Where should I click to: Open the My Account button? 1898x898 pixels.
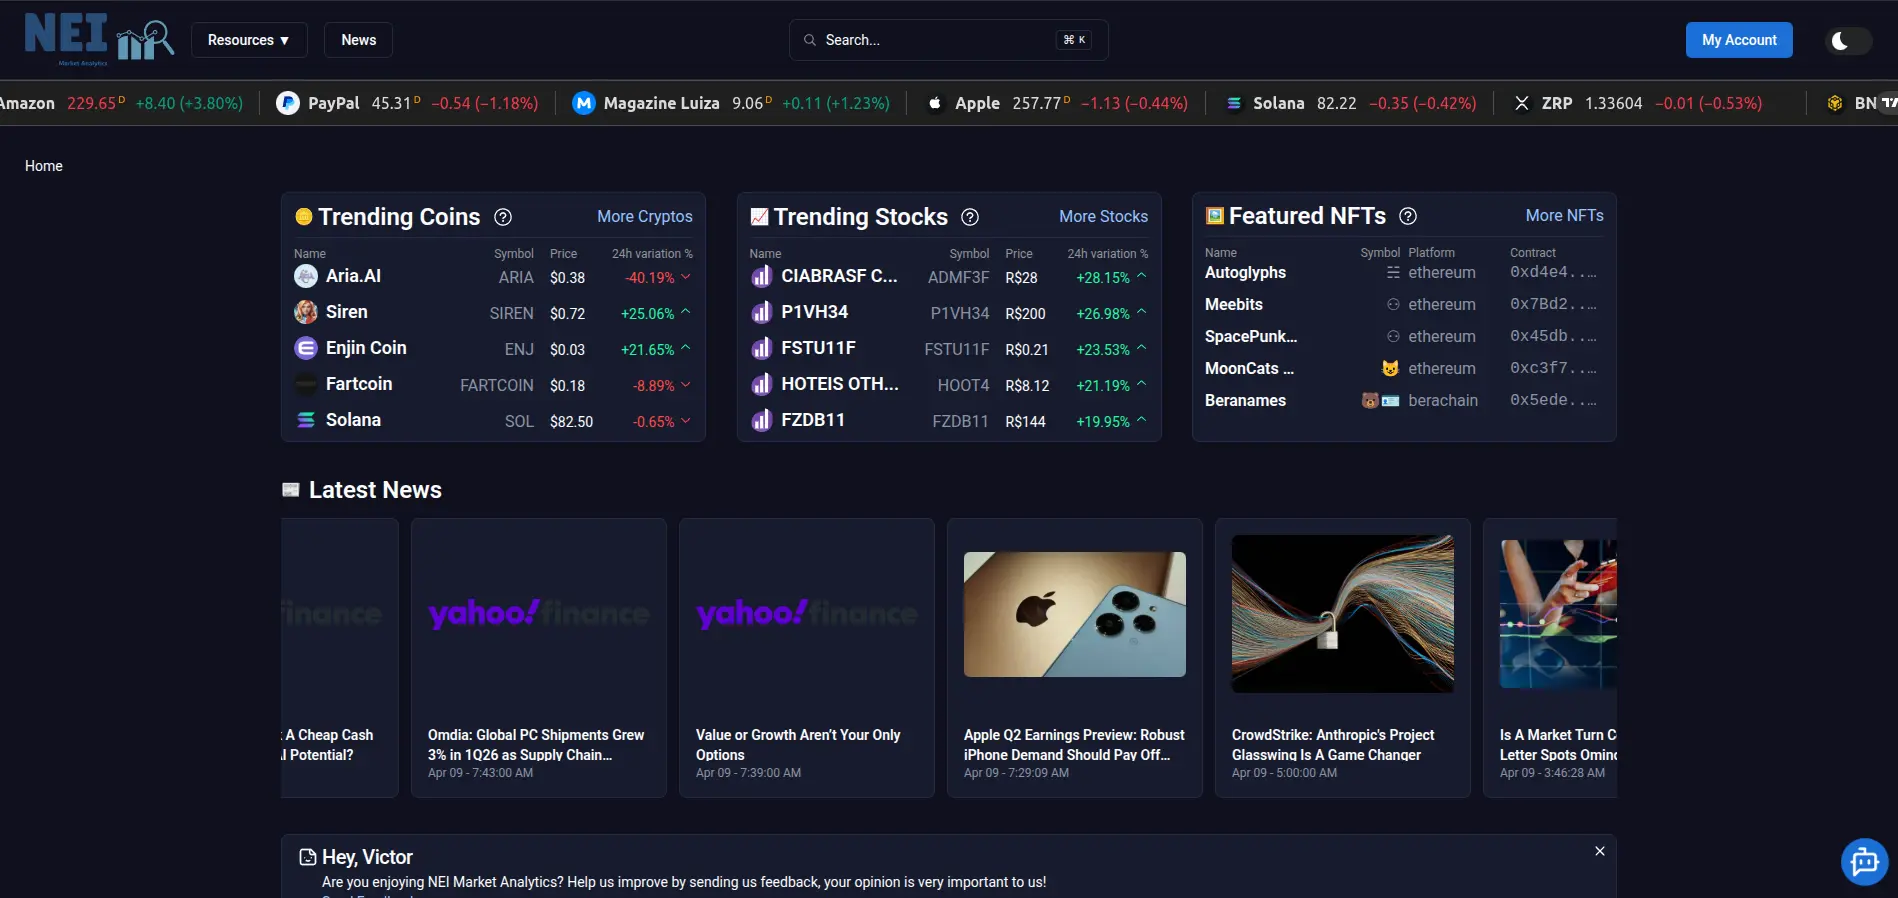[x=1739, y=40]
